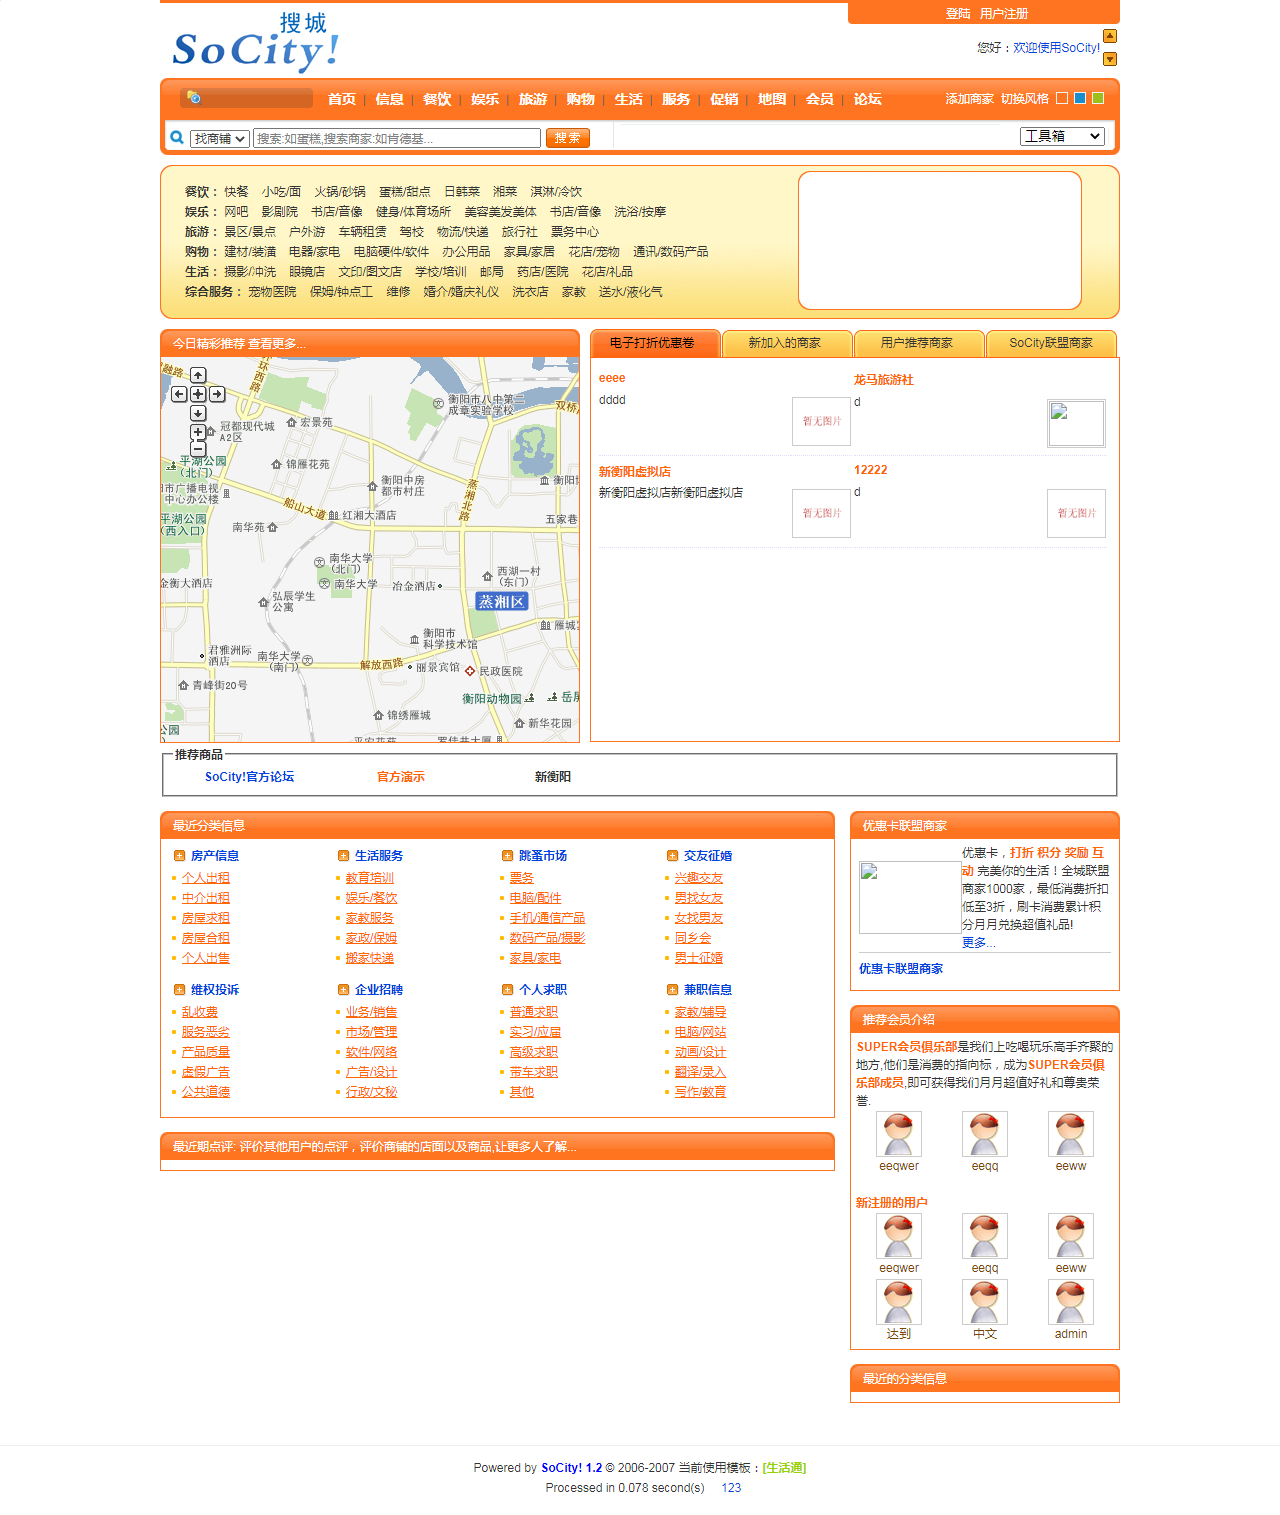
Task: Click the 蒸湘区 label on the map
Action: 501,601
